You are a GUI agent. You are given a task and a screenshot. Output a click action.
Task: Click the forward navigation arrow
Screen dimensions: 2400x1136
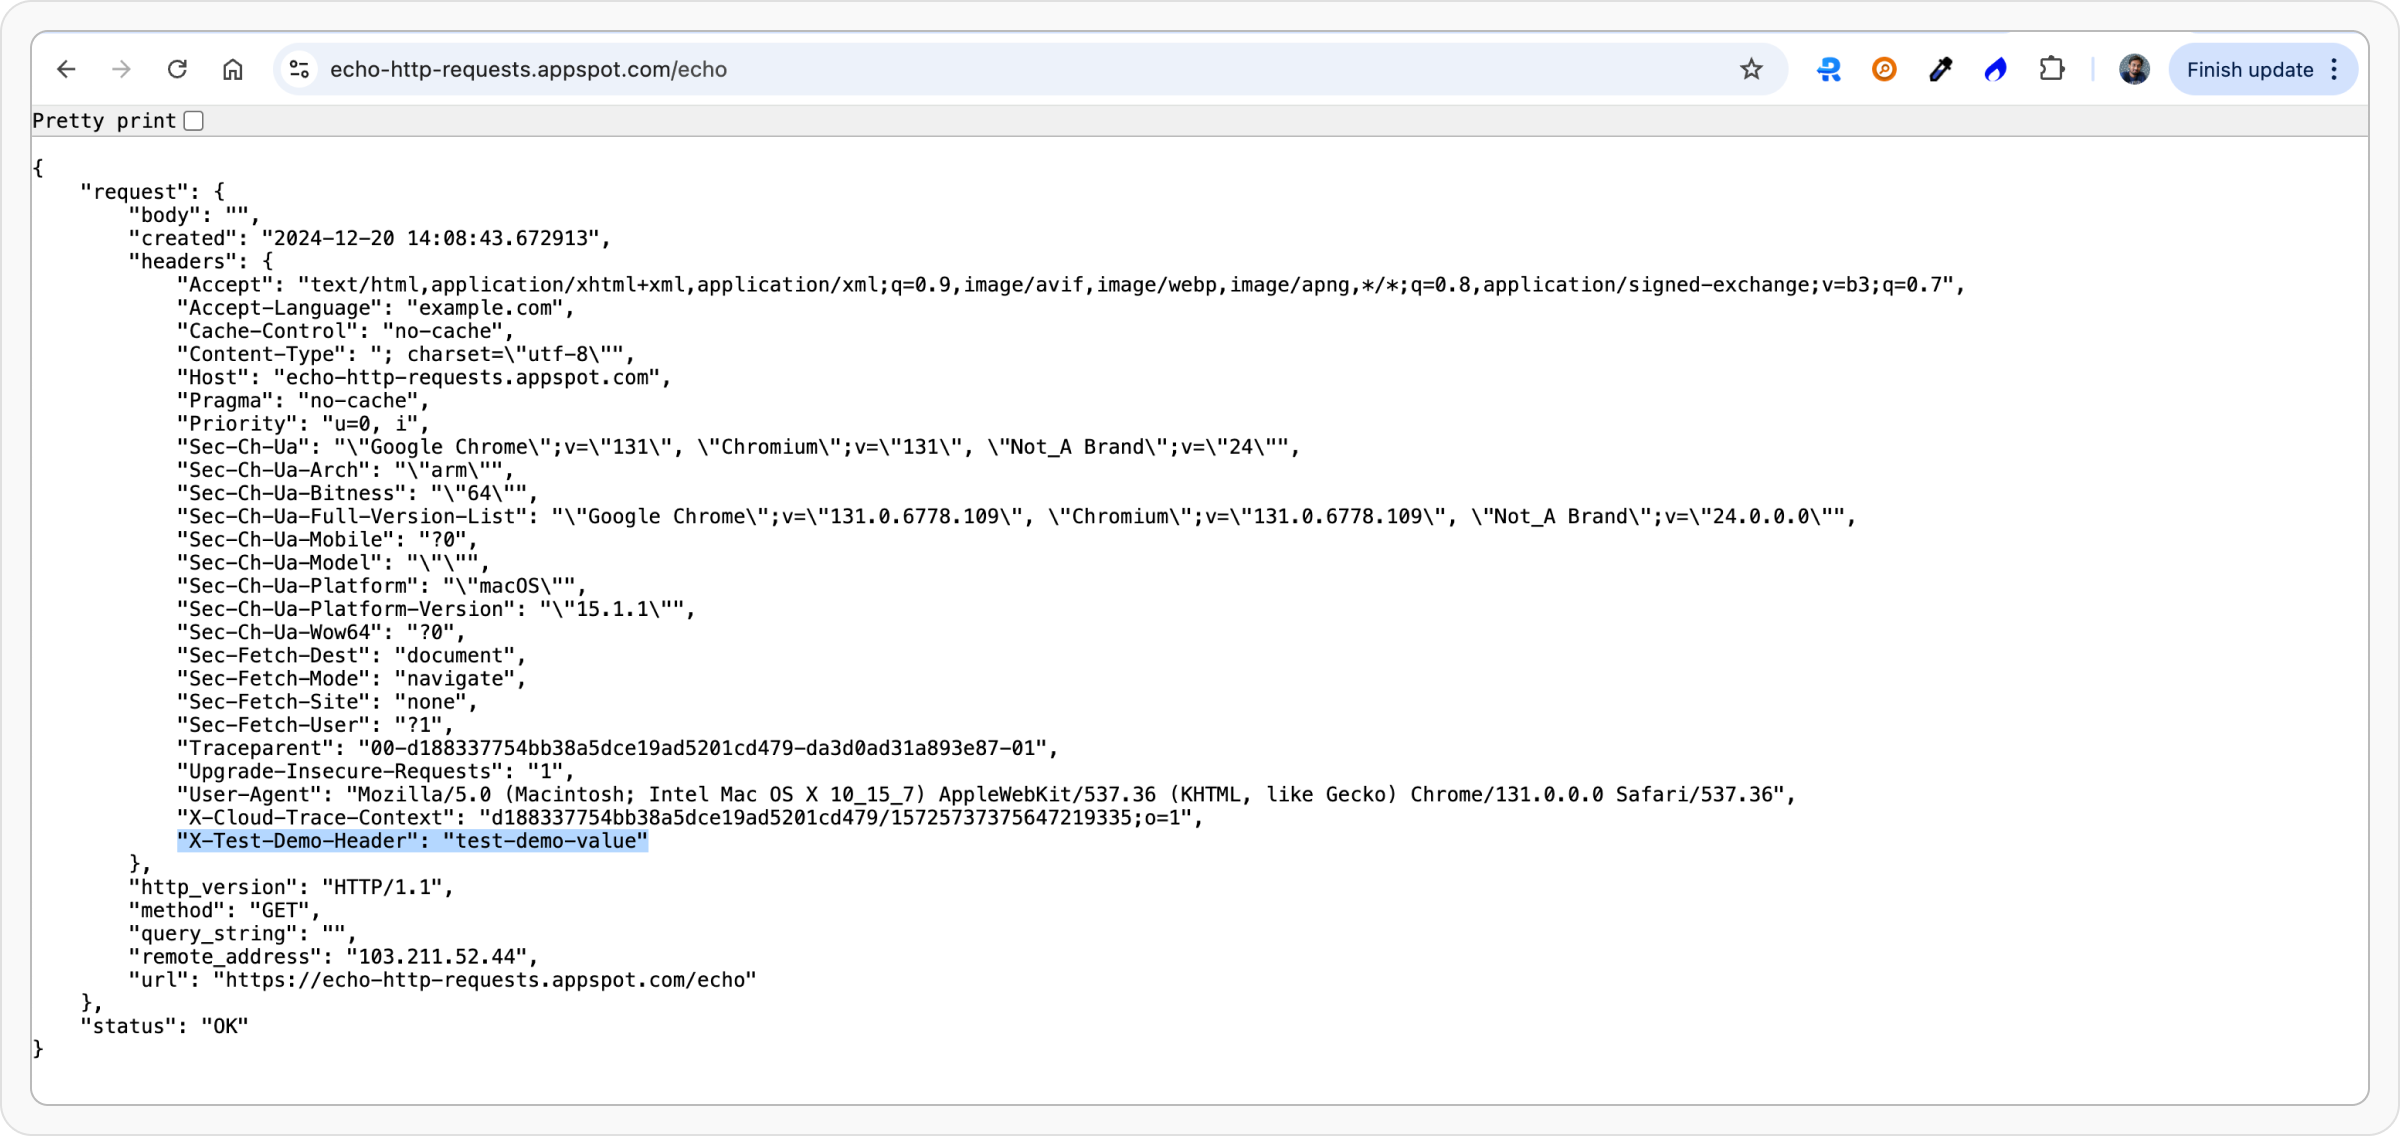pos(121,69)
